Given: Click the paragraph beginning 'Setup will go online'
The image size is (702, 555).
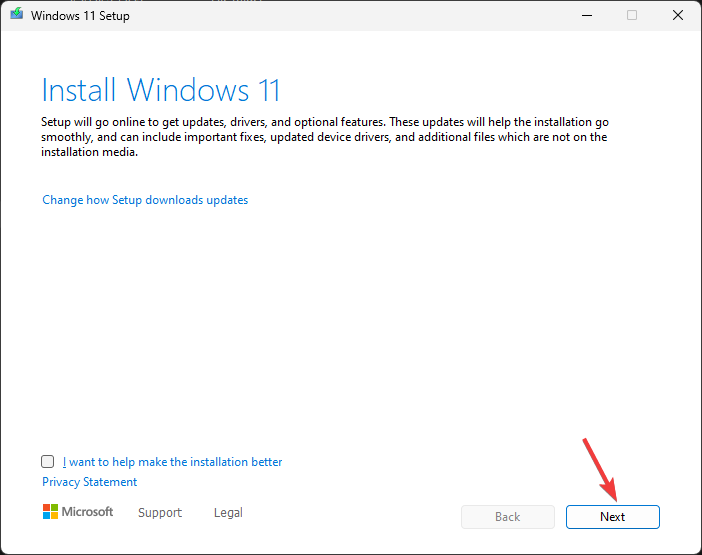Looking at the screenshot, I should [x=325, y=137].
